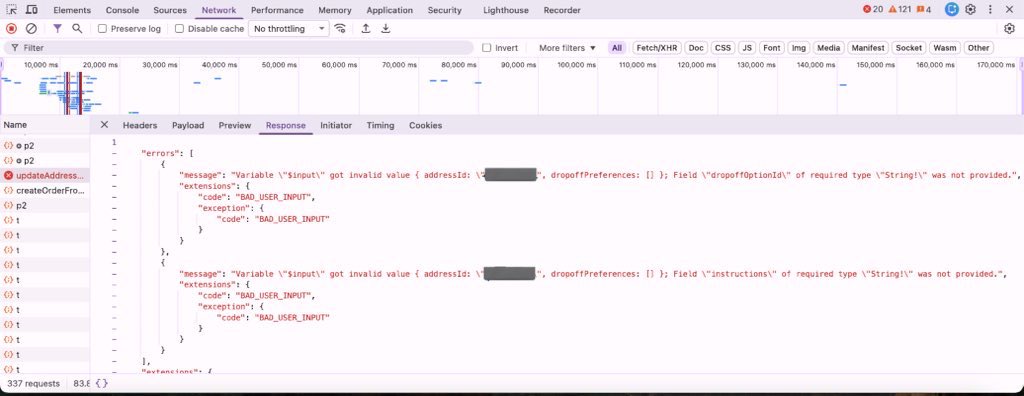The width and height of the screenshot is (1024, 396).
Task: View the request Cookies tab
Action: [425, 125]
